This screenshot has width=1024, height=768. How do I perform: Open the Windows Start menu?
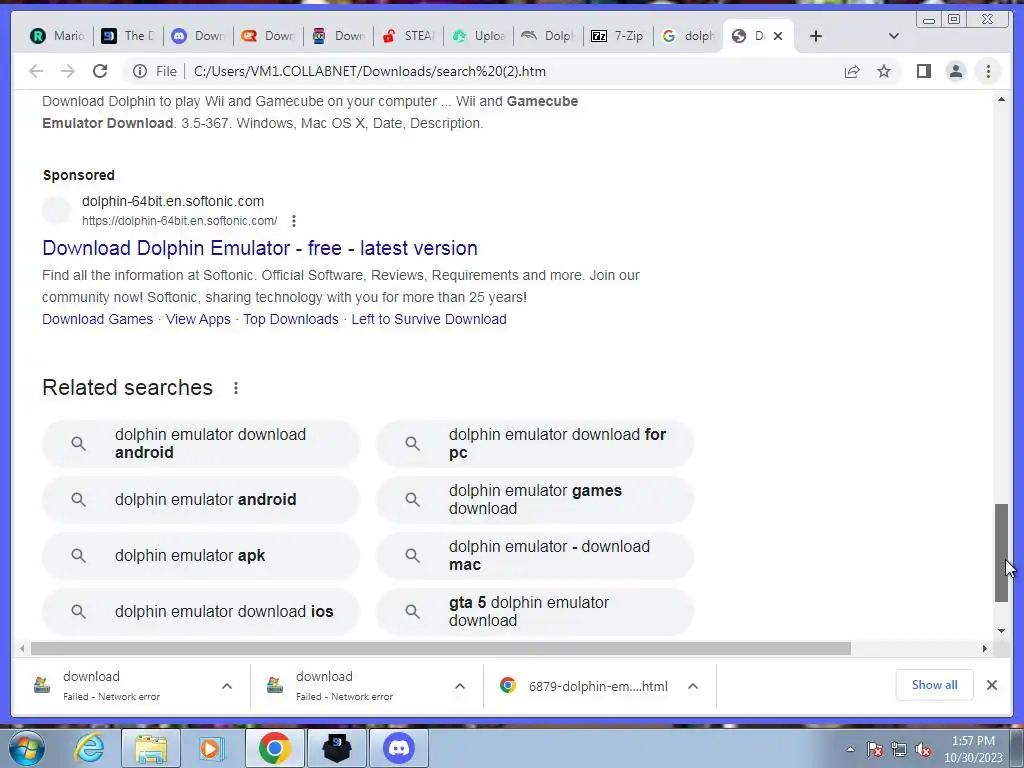(27, 748)
